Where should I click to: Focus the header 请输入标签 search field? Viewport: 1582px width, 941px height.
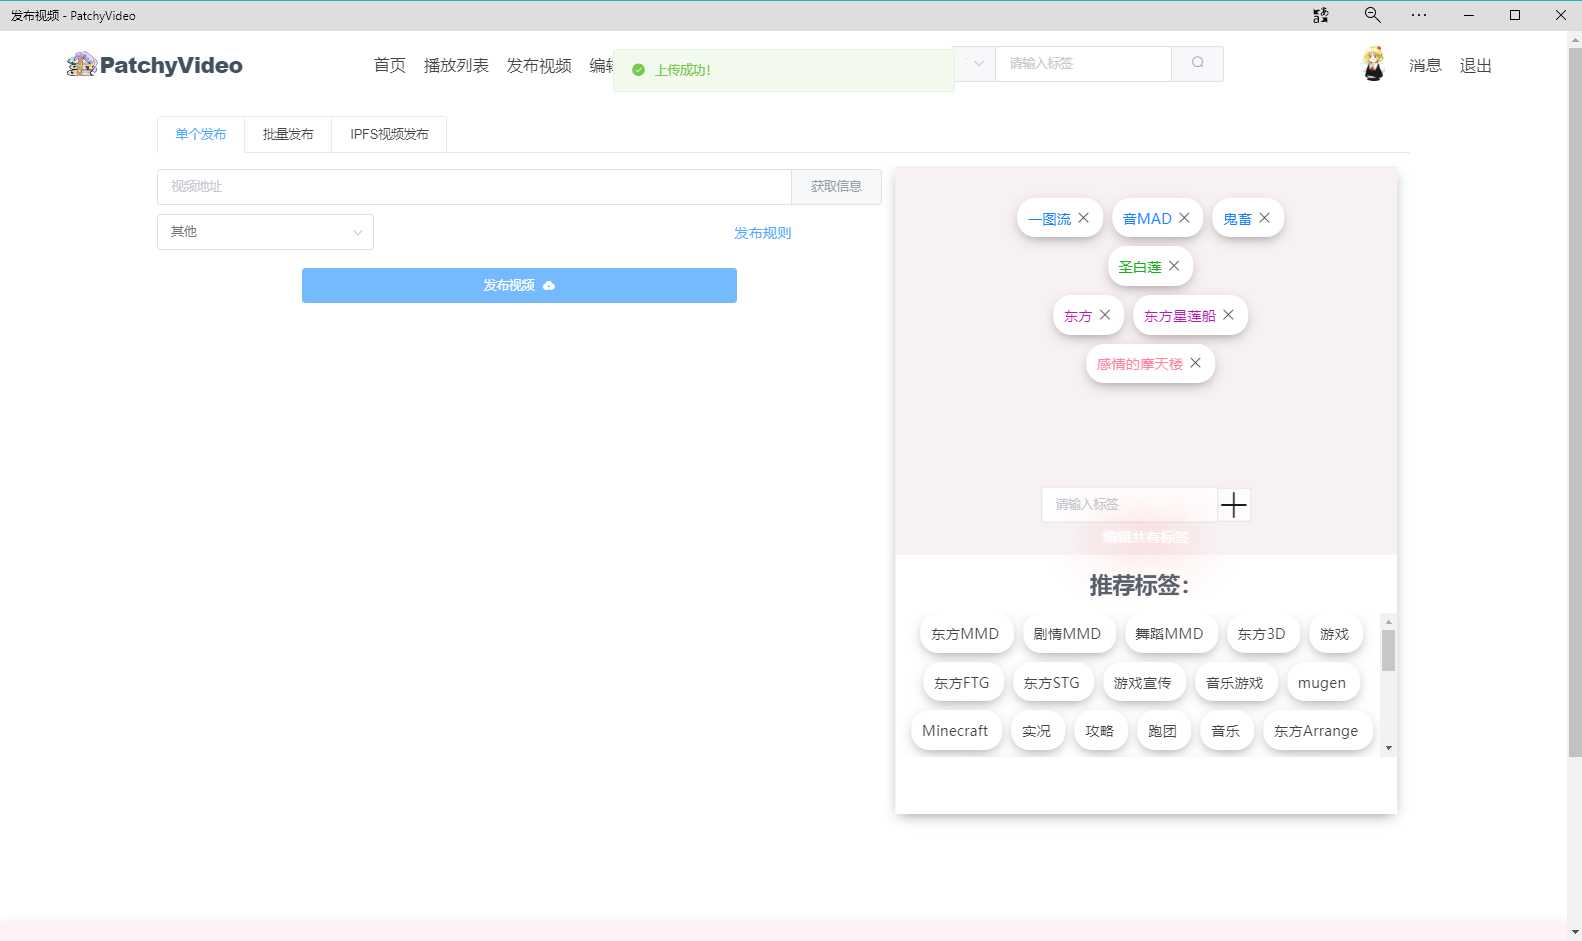tap(1083, 63)
